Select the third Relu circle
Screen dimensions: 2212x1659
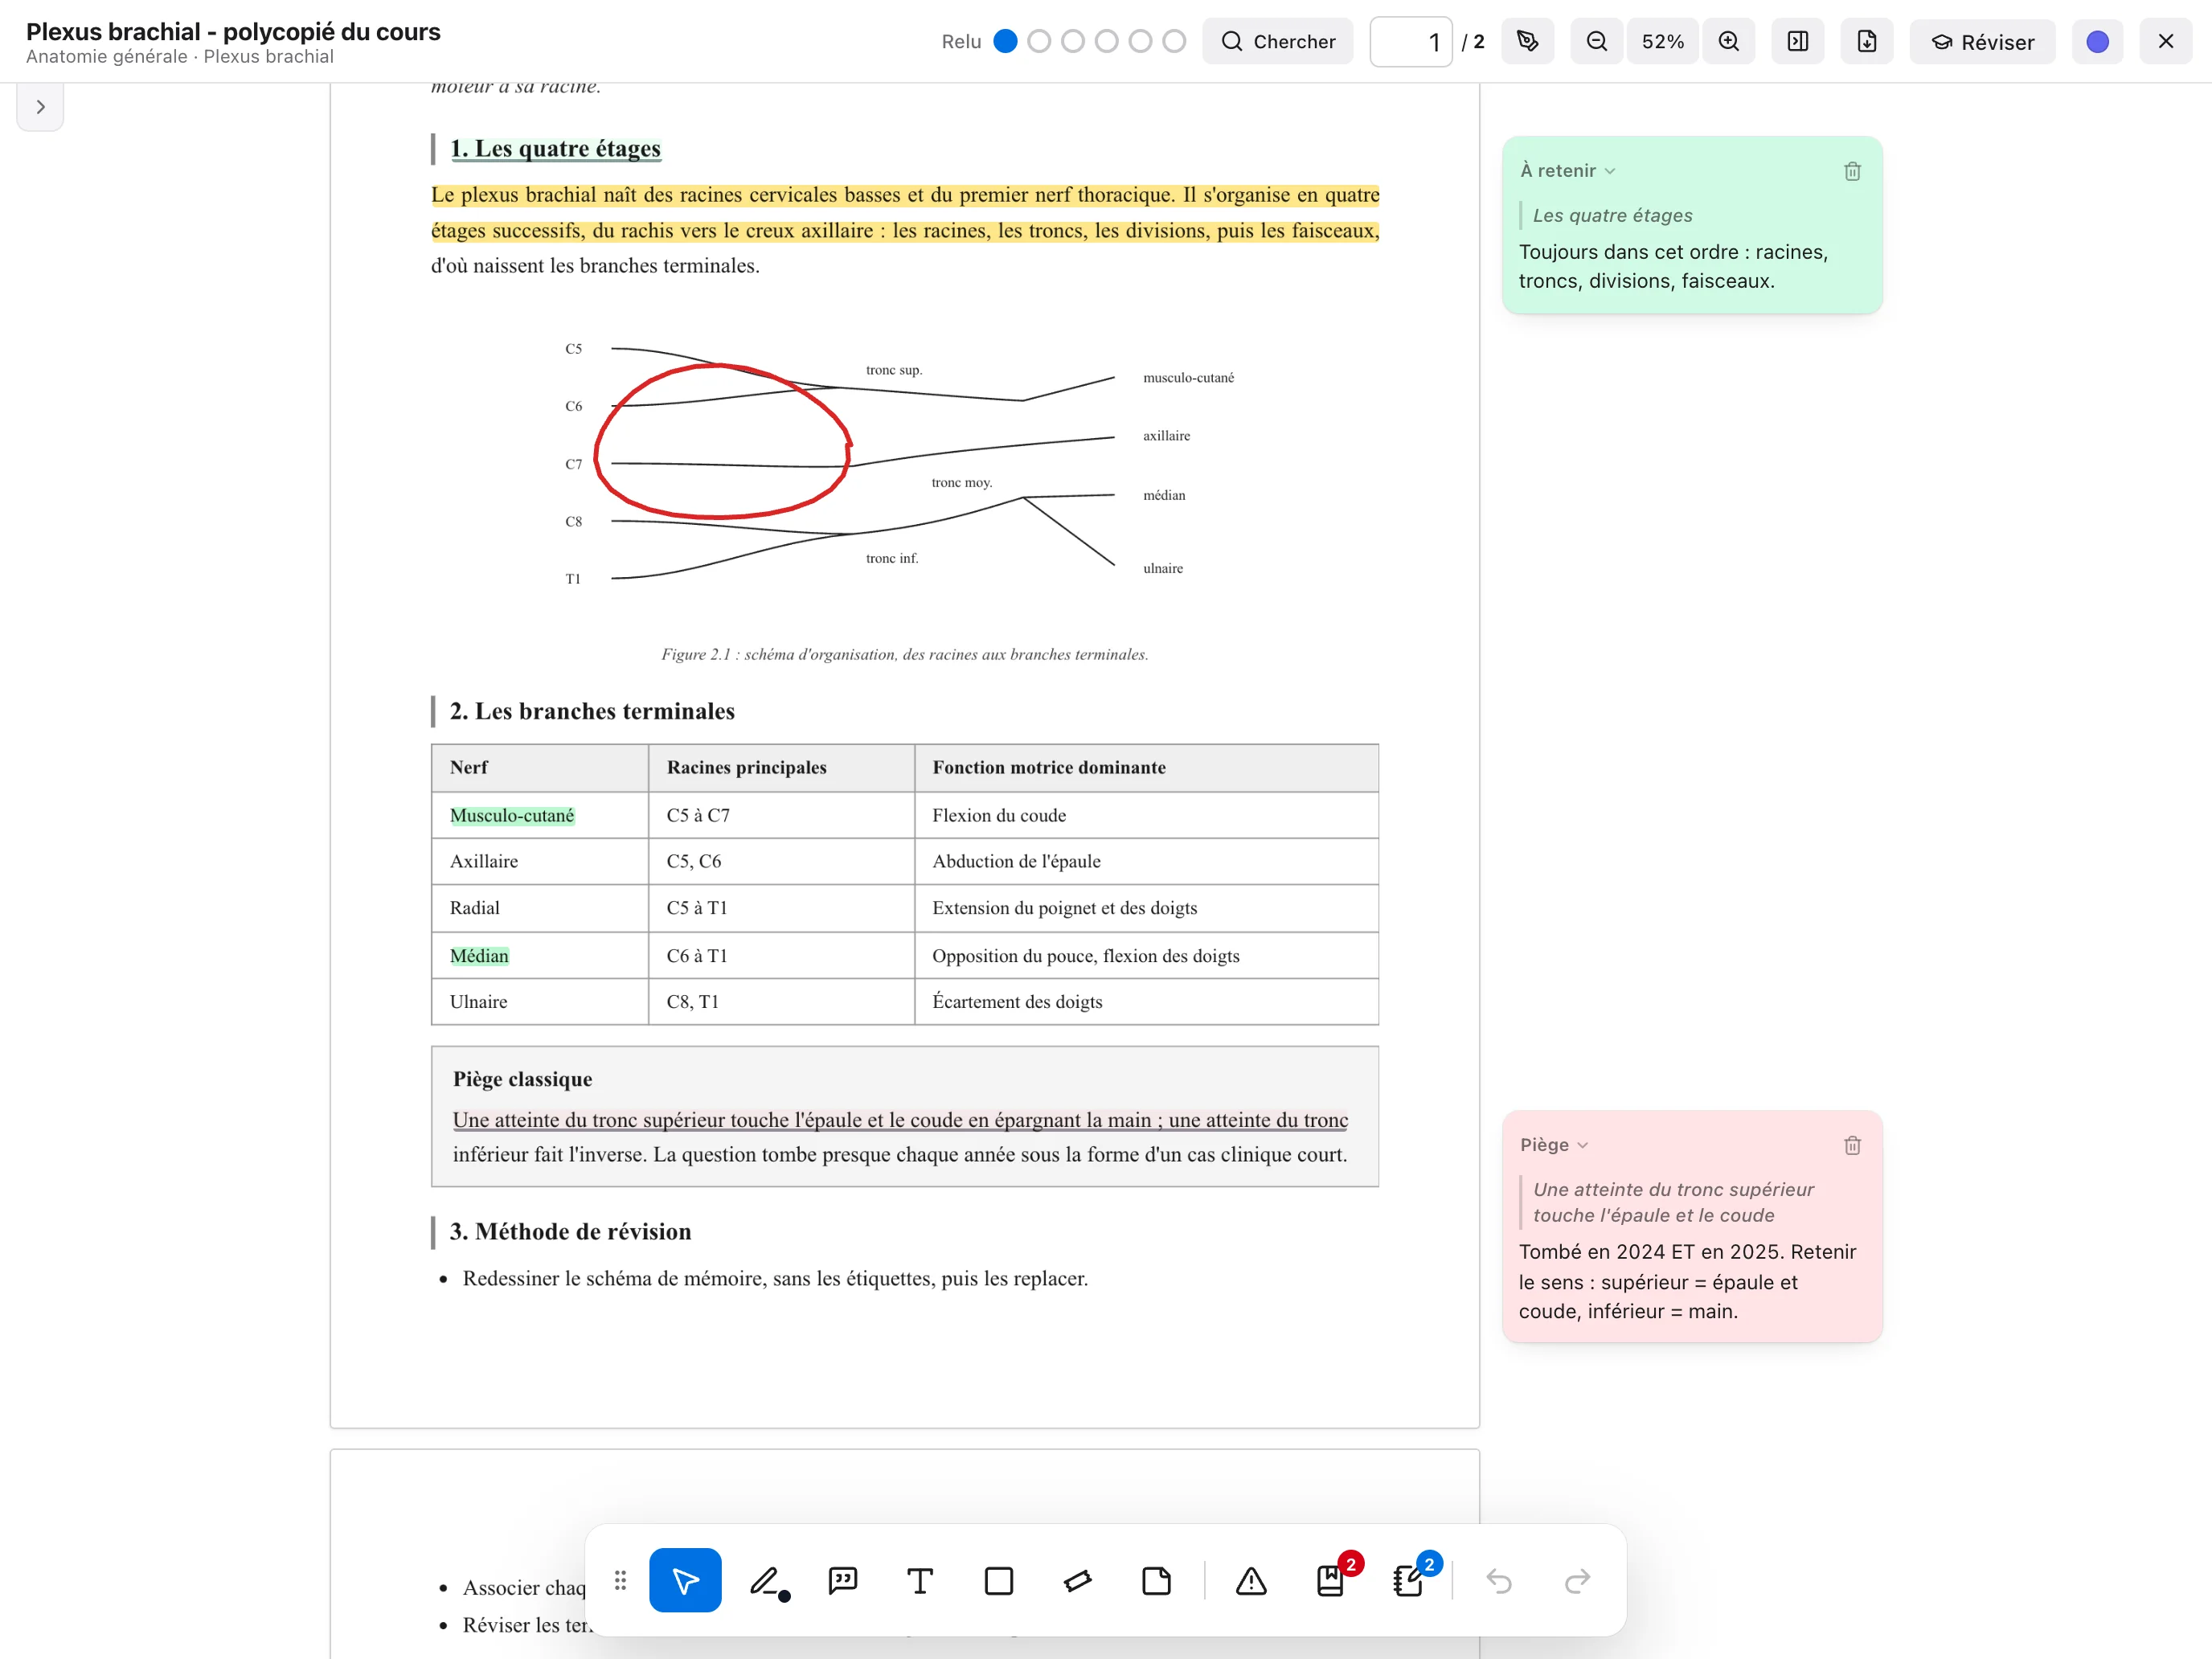1073,41
